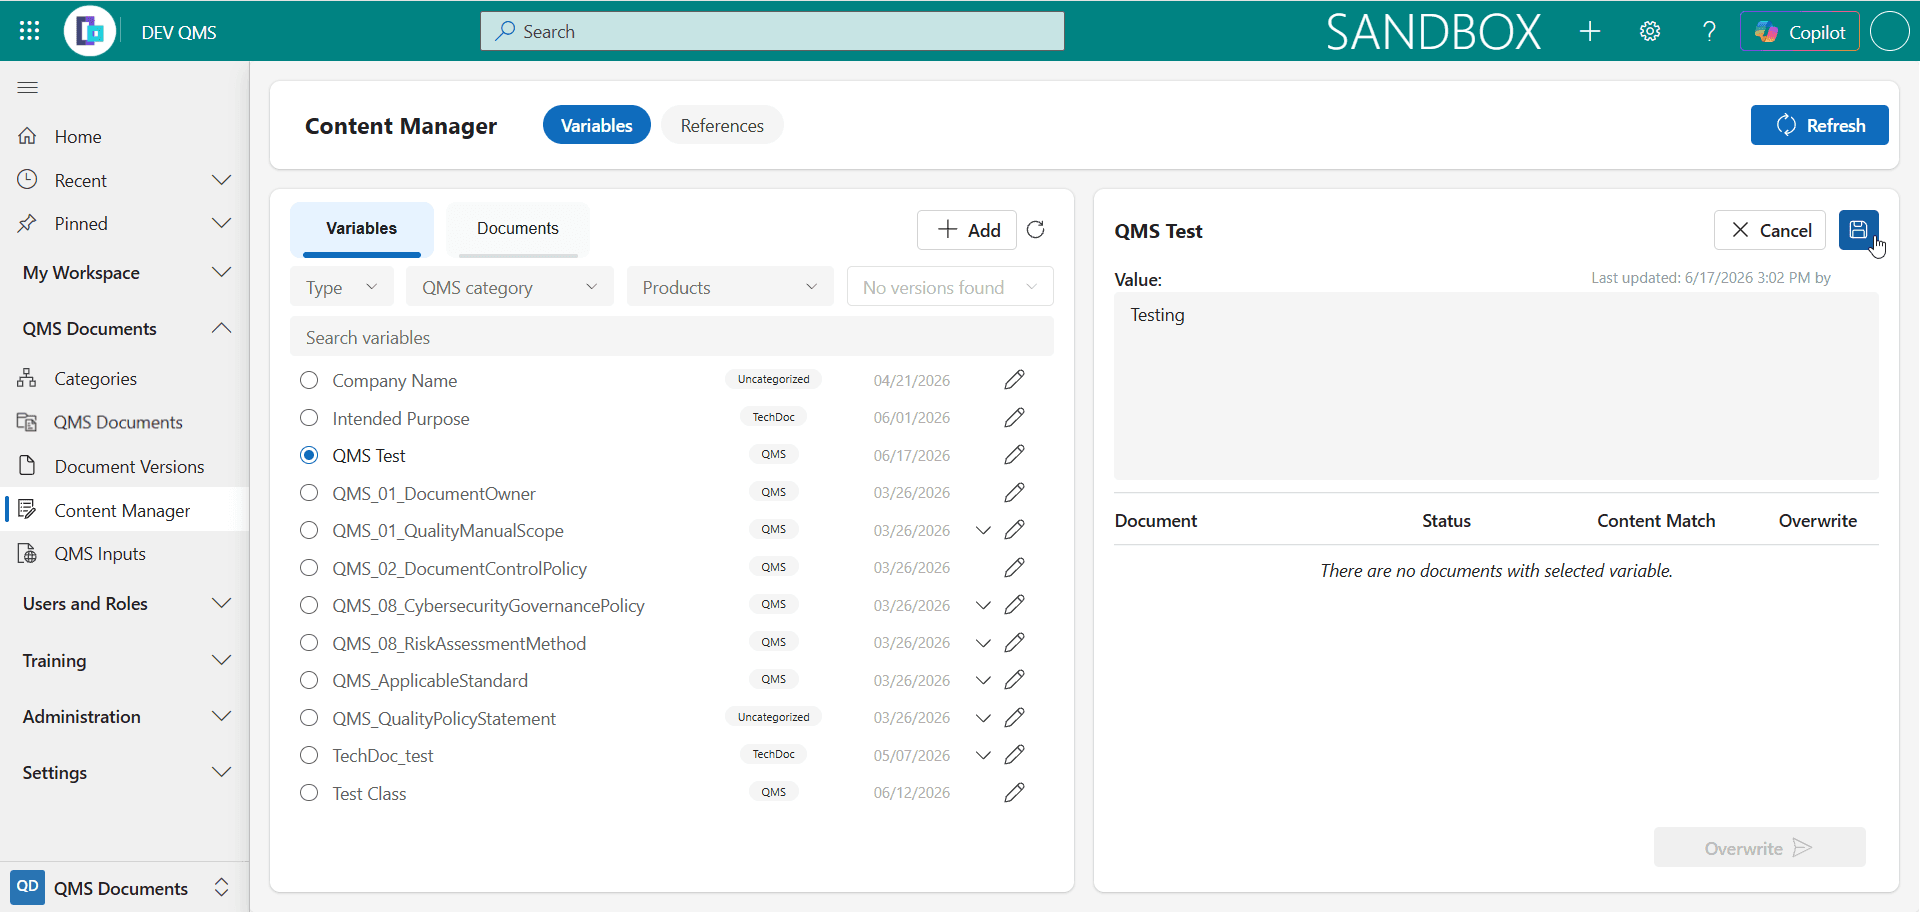The height and width of the screenshot is (912, 1920).
Task: Switch to the Documents tab
Action: click(517, 229)
